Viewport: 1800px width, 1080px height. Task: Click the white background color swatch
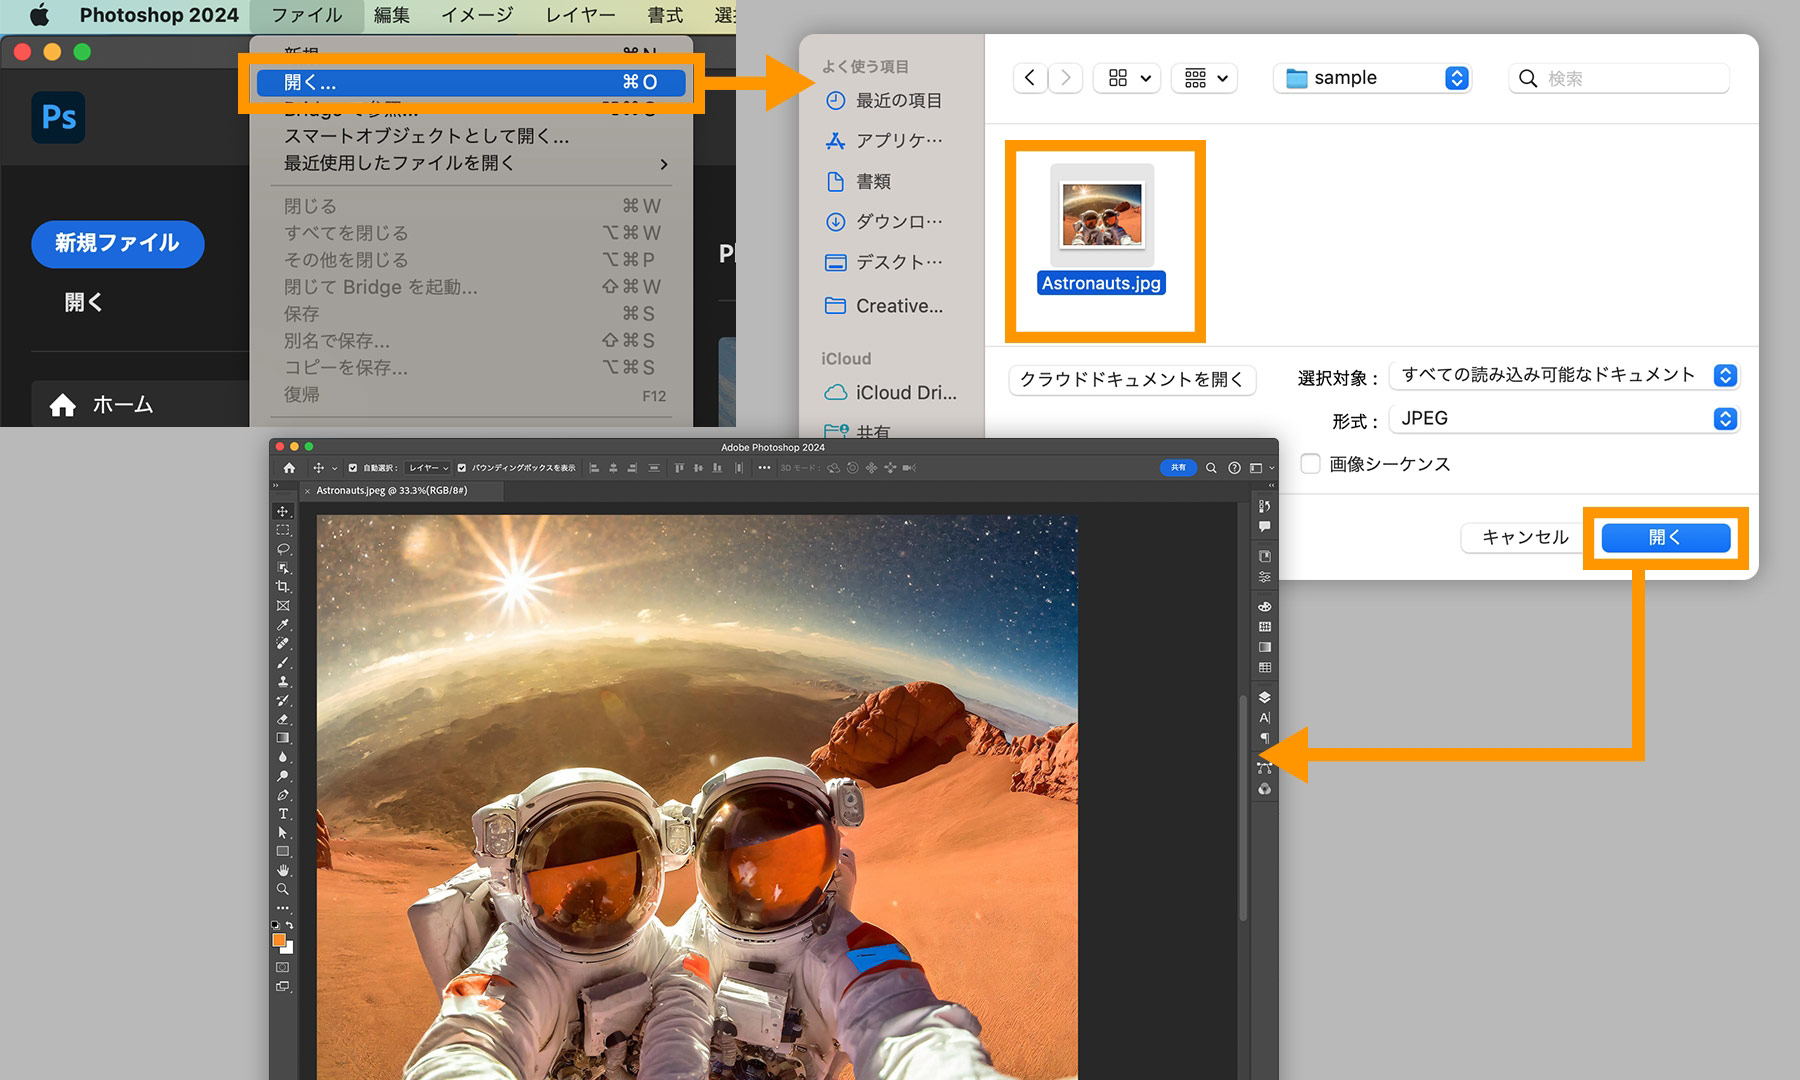pyautogui.click(x=288, y=949)
